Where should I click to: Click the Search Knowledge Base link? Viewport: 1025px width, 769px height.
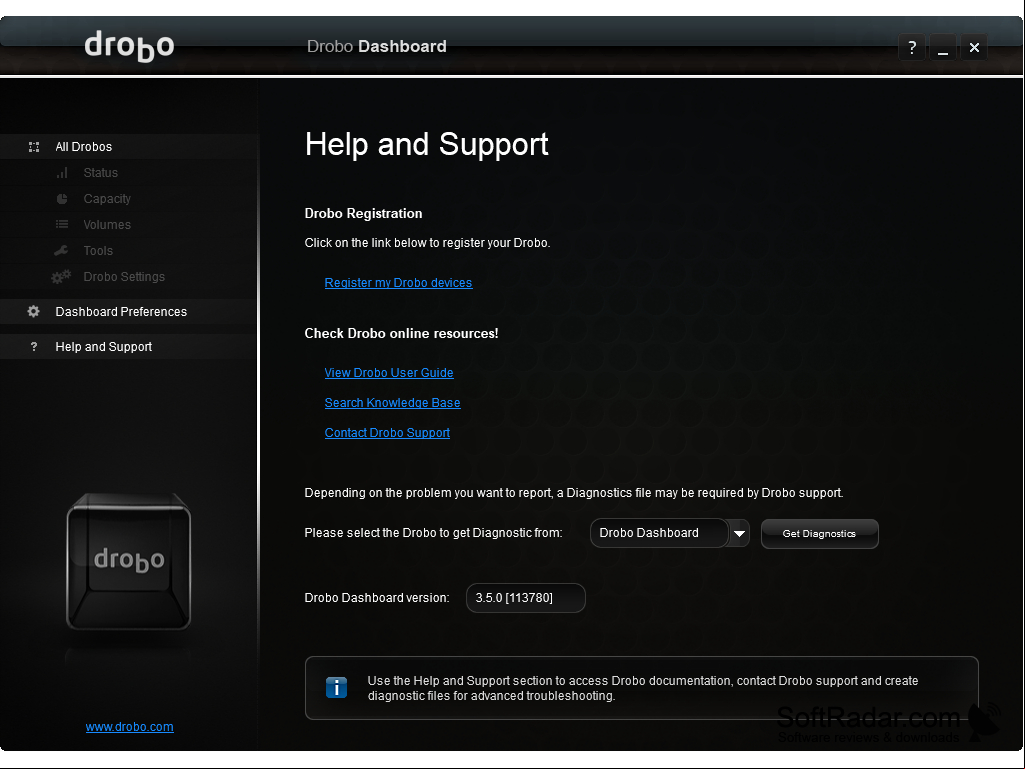tap(392, 403)
